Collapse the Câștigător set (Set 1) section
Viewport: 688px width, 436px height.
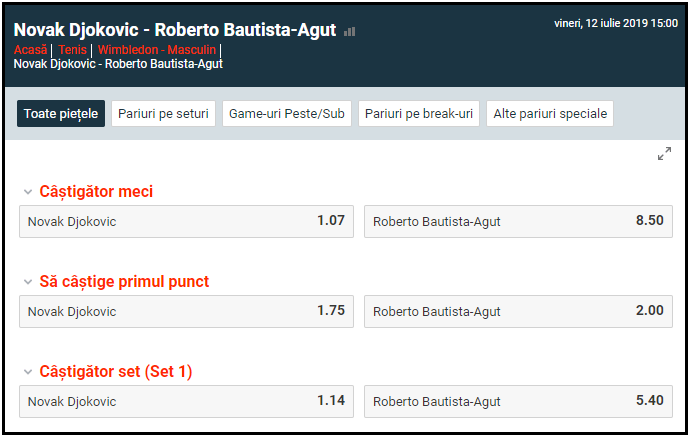coord(28,372)
